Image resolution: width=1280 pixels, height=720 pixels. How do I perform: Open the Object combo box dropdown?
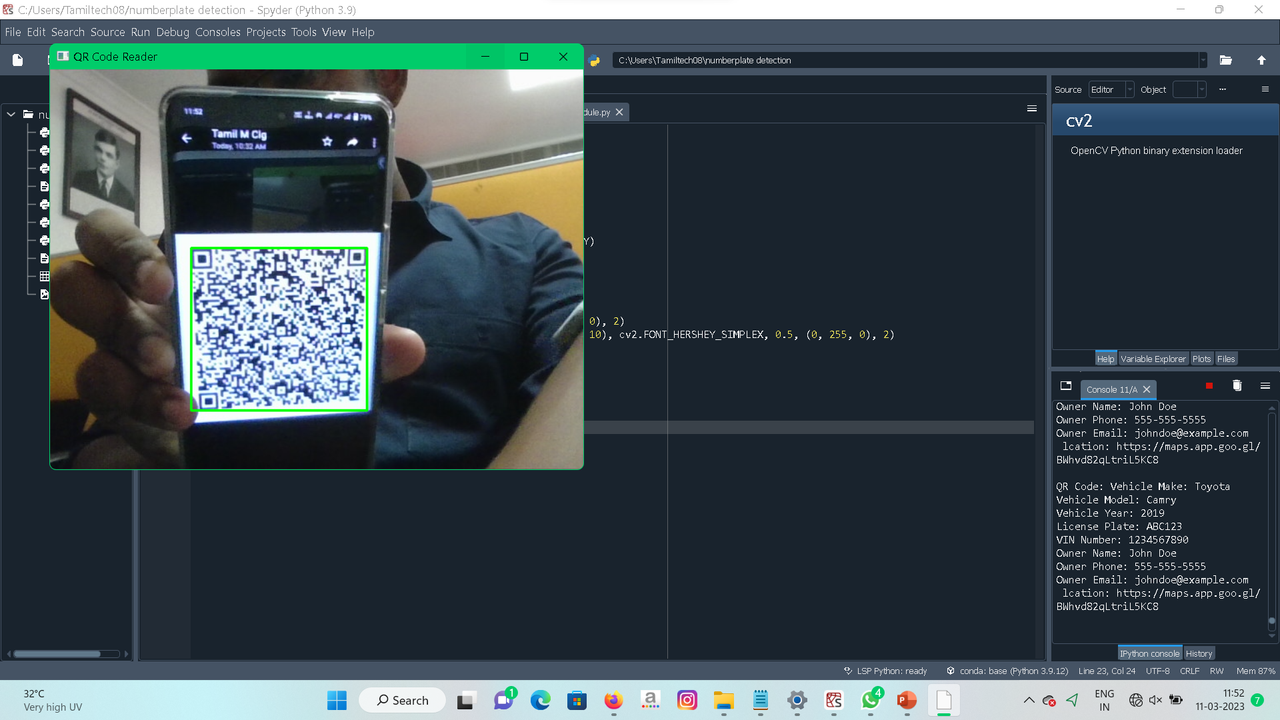pyautogui.click(x=1189, y=89)
